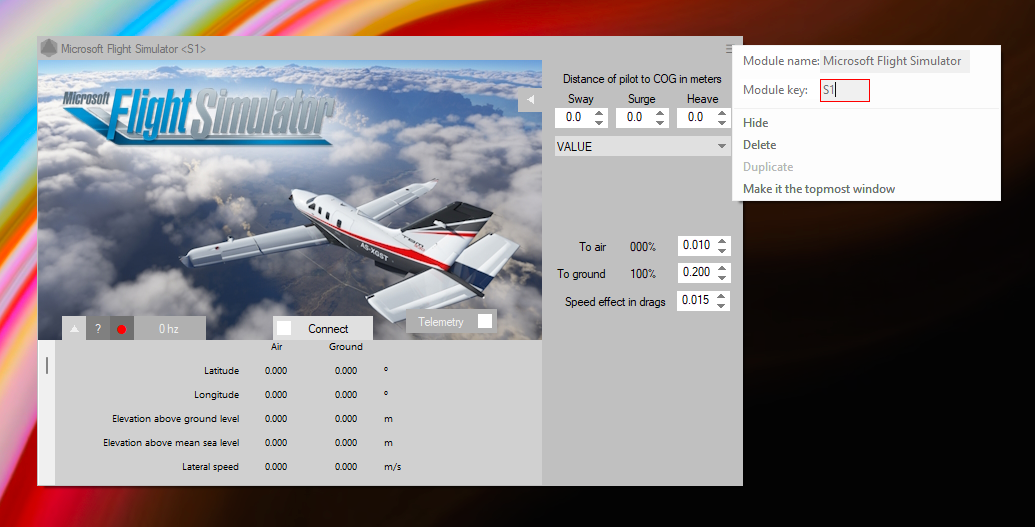Select Make it the topmost window
The width and height of the screenshot is (1035, 527).
click(x=818, y=189)
